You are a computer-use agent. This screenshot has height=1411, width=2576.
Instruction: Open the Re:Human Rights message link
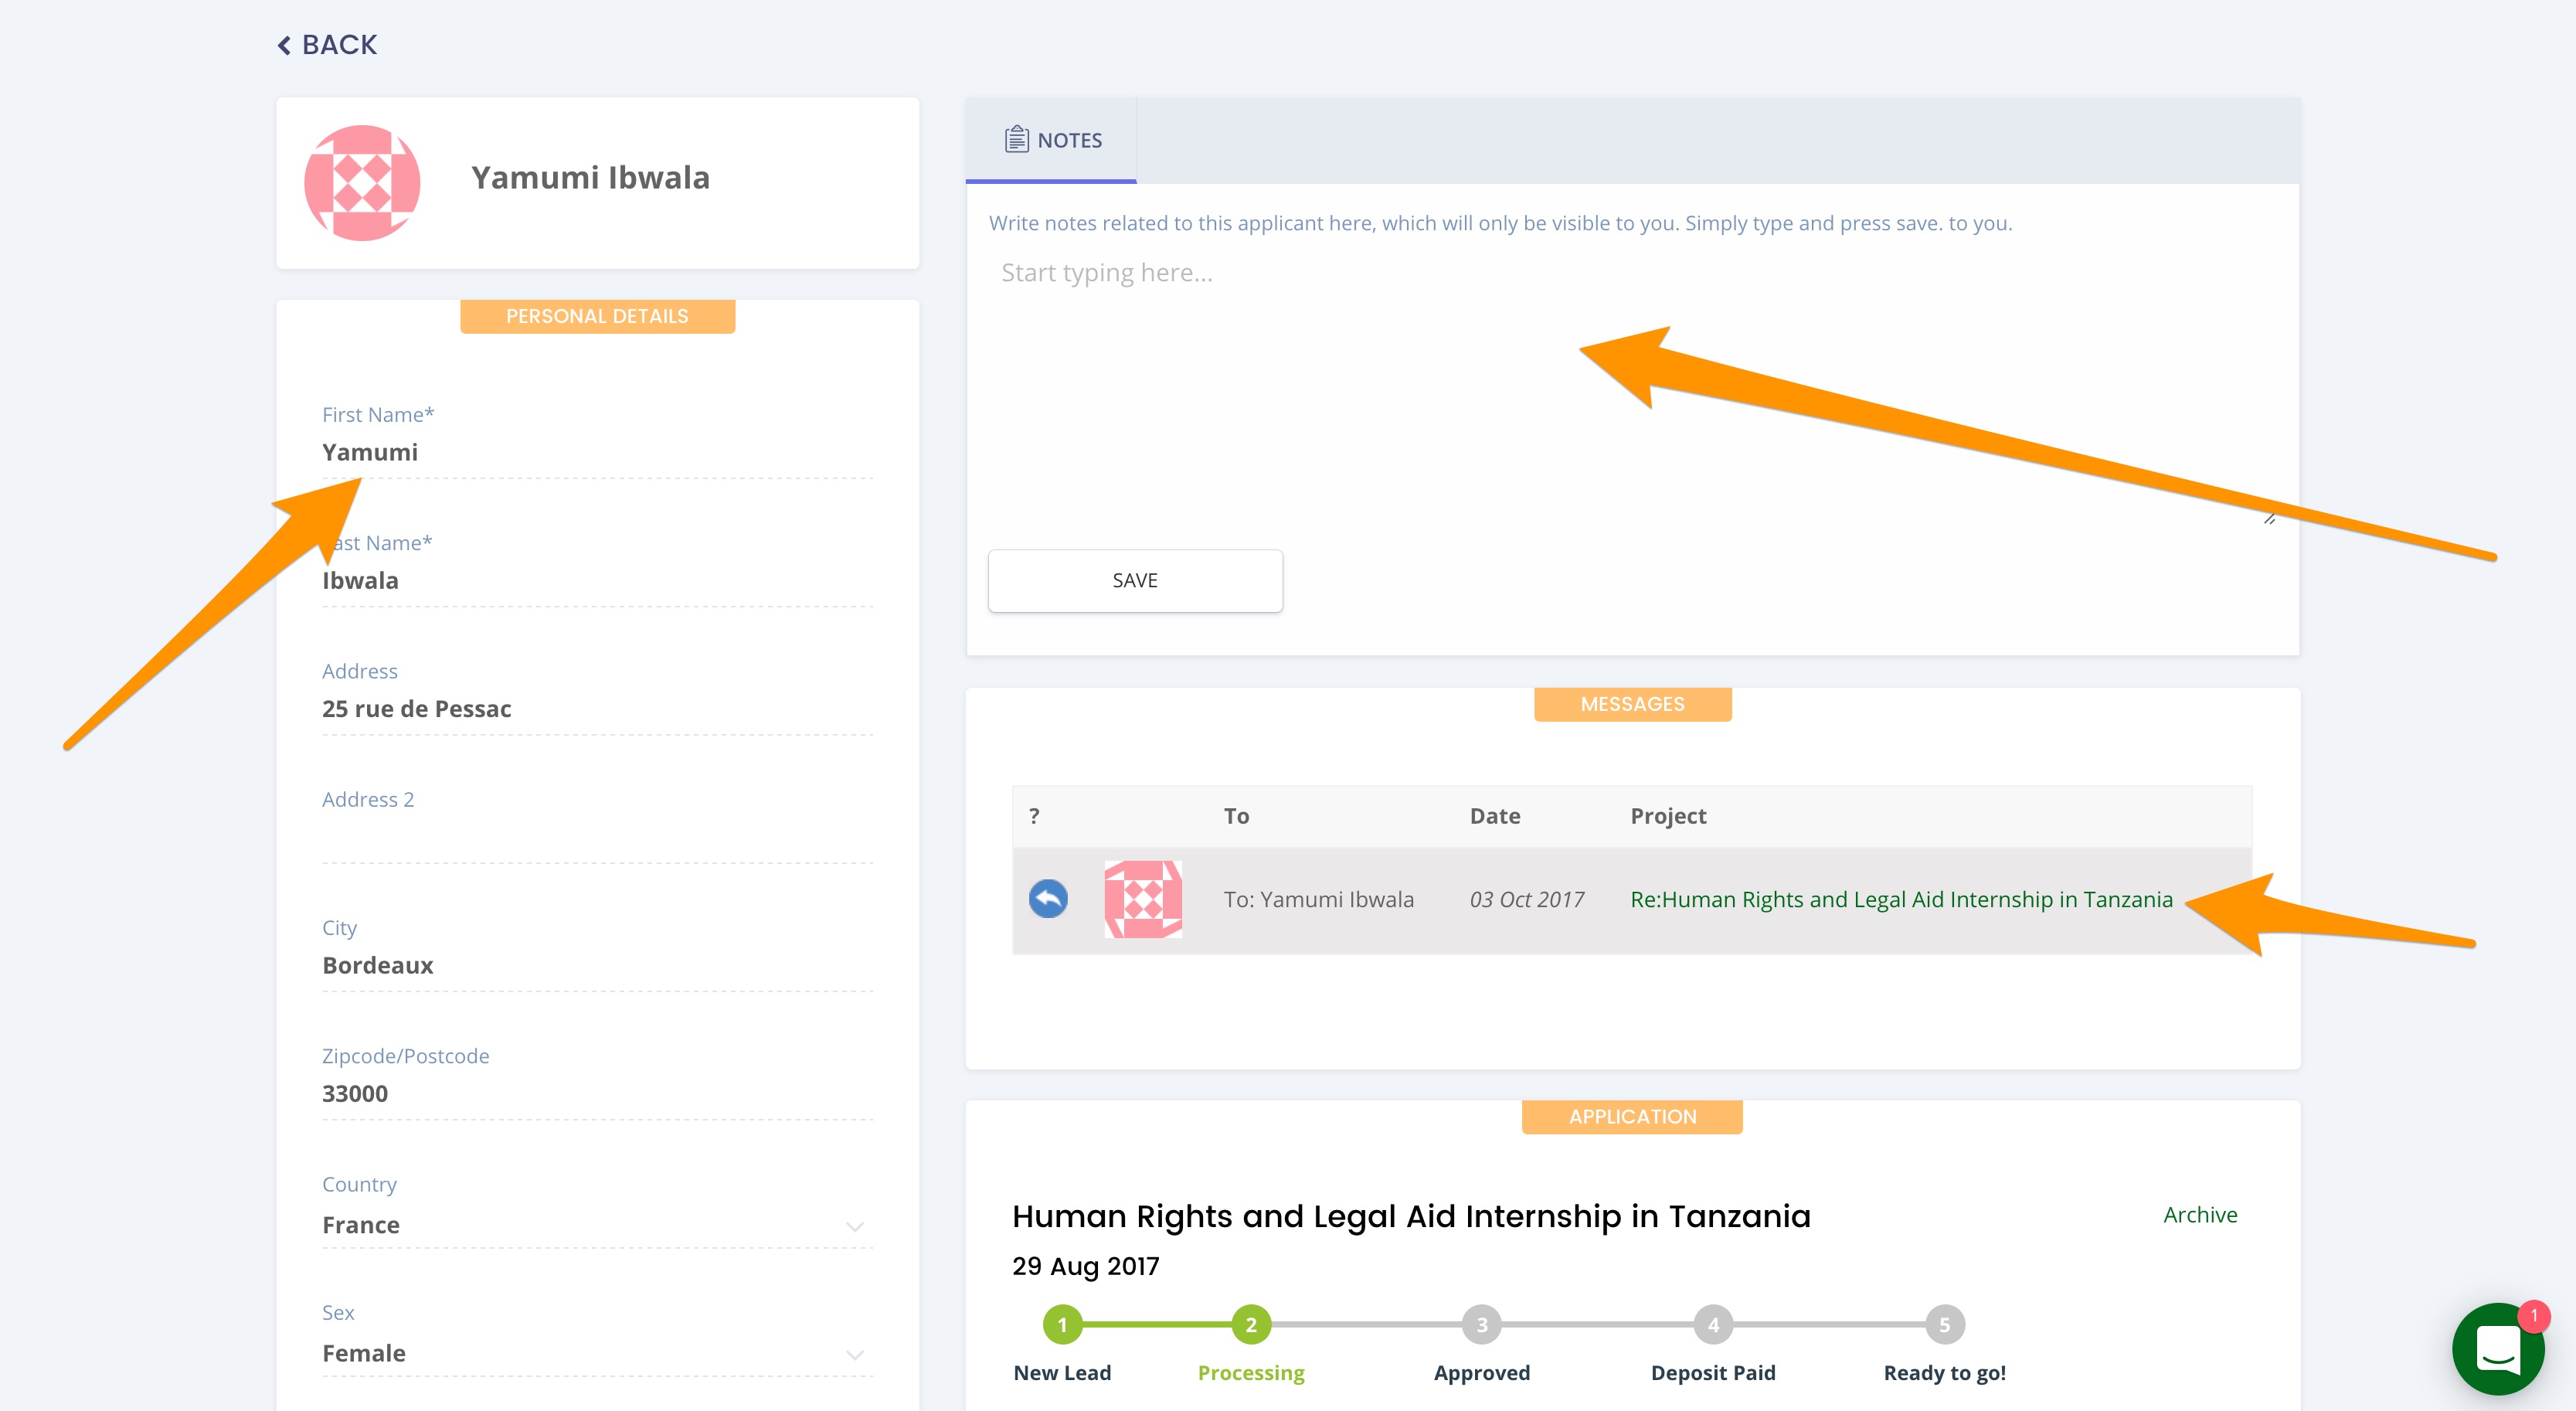1901,899
